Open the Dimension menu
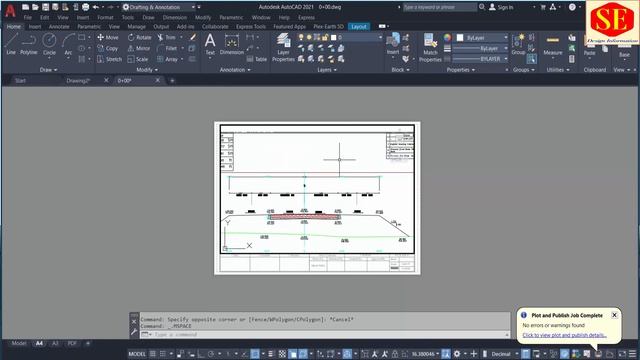 pos(175,18)
